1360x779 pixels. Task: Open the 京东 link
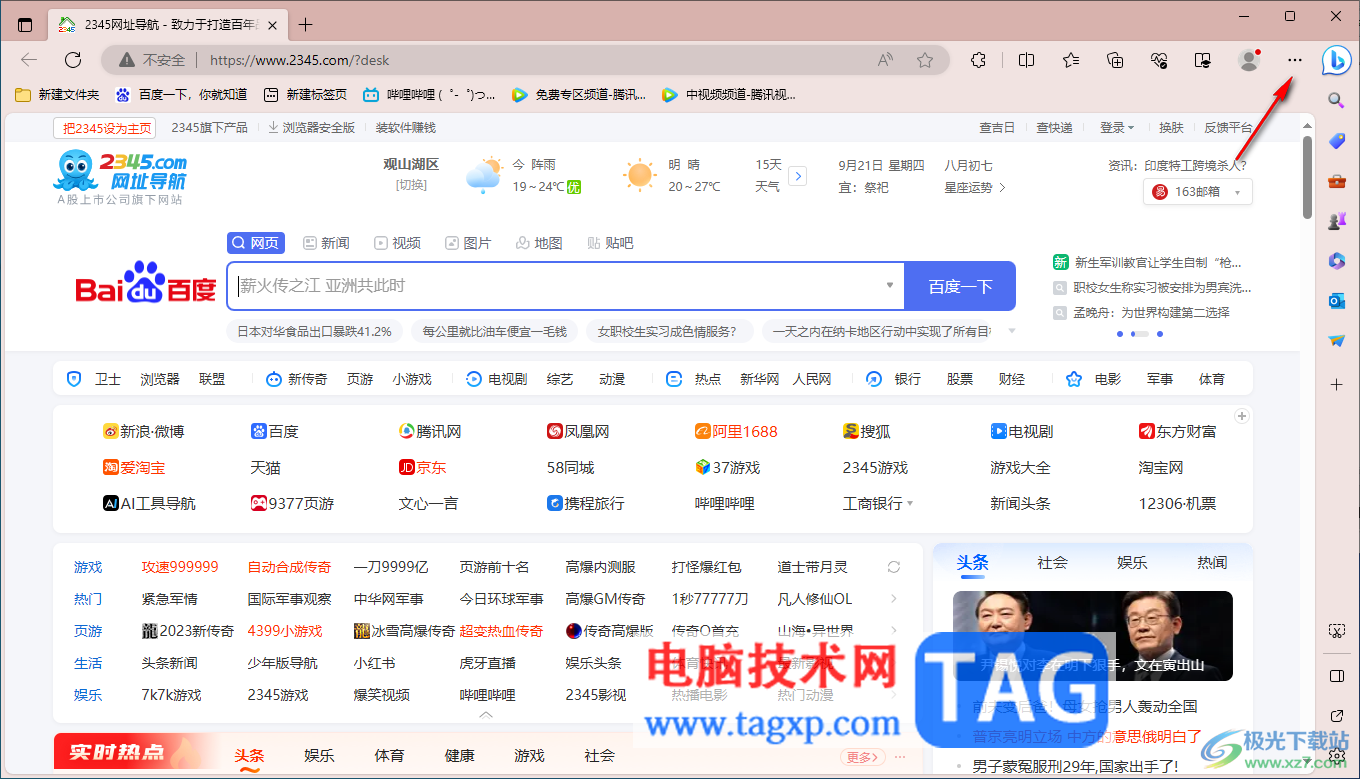click(422, 468)
